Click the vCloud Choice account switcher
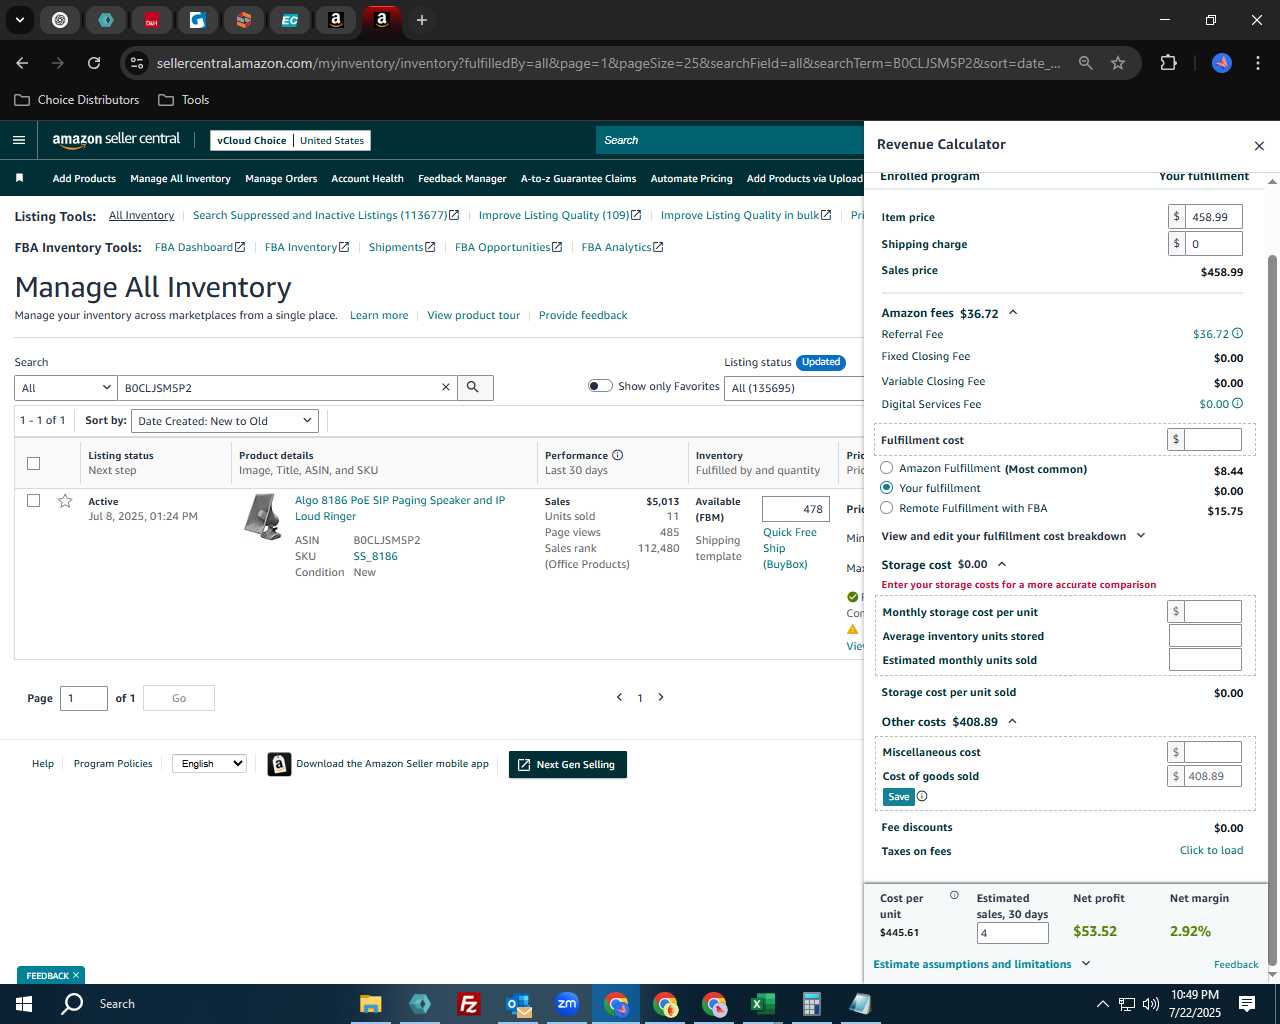 click(x=290, y=141)
